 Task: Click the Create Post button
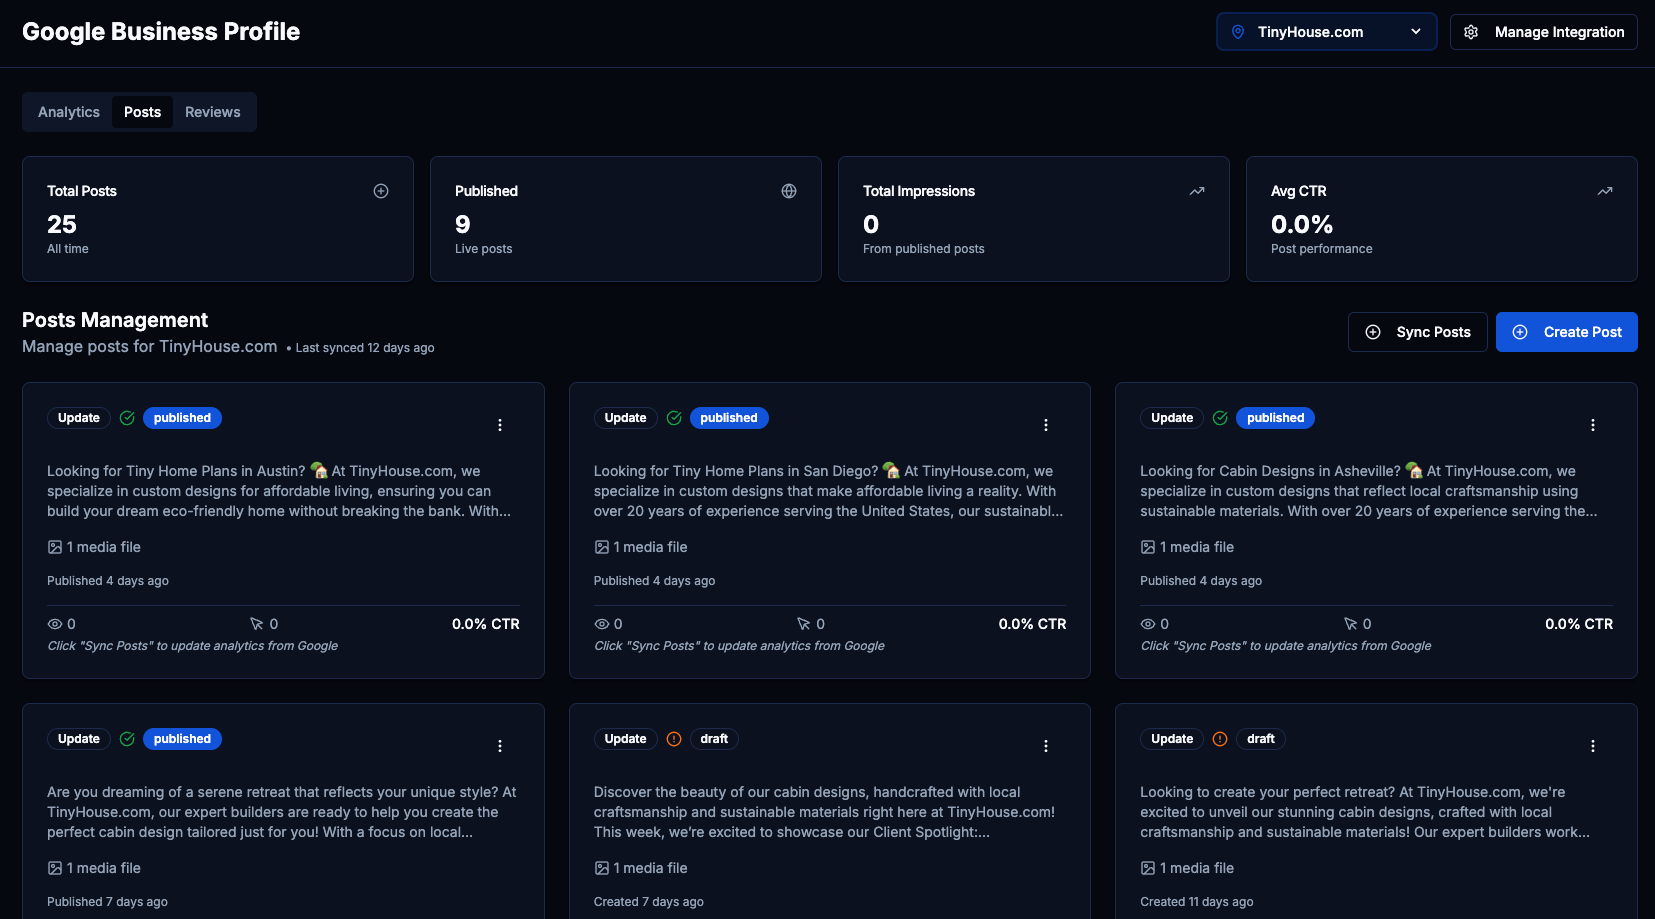(x=1567, y=332)
